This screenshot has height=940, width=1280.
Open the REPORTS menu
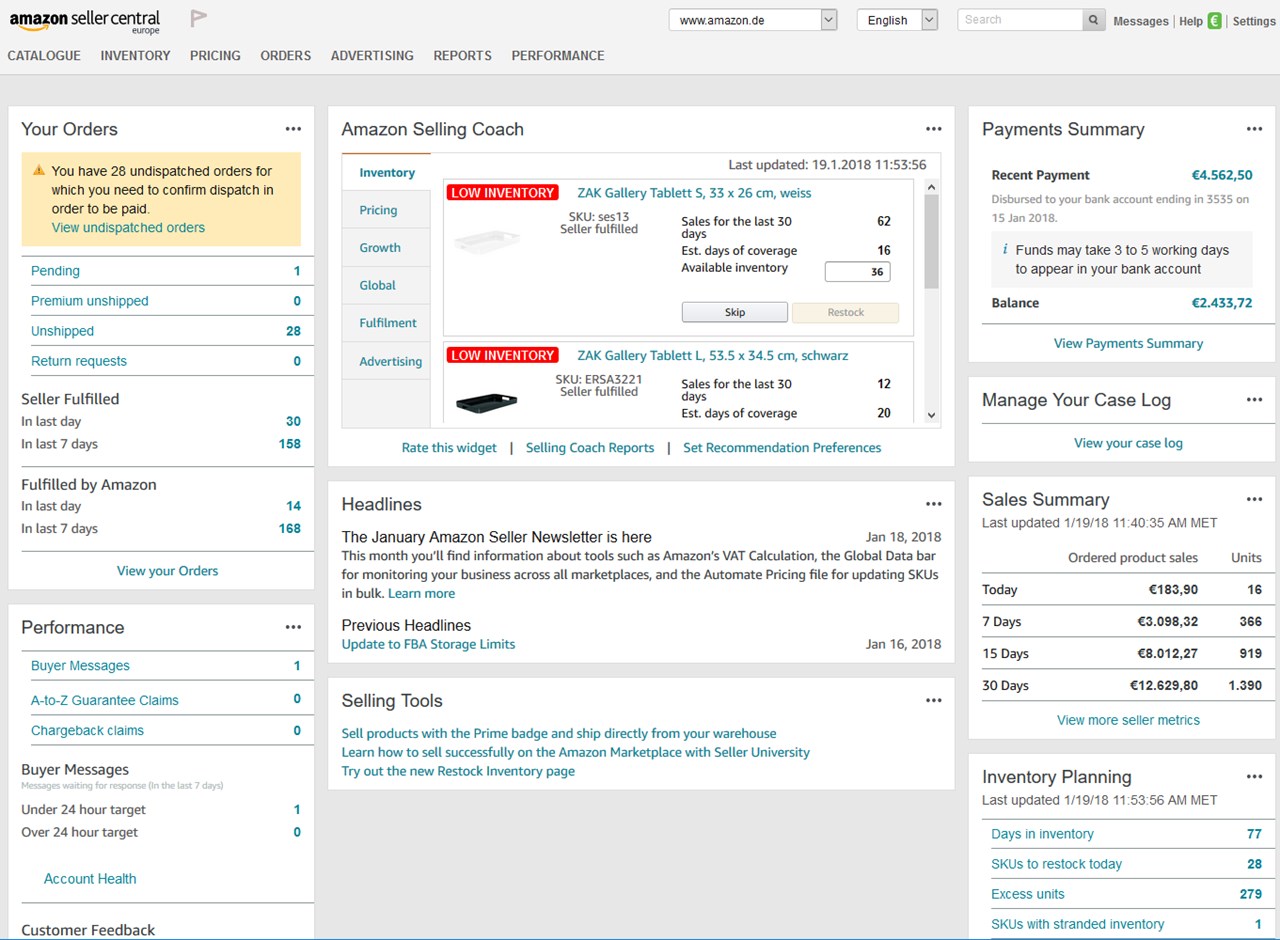[462, 56]
